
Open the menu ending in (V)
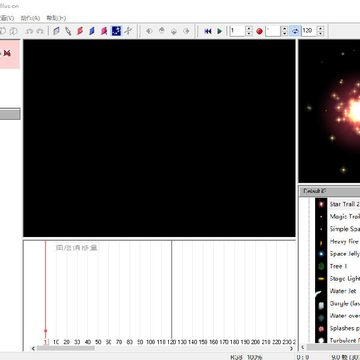7,18
